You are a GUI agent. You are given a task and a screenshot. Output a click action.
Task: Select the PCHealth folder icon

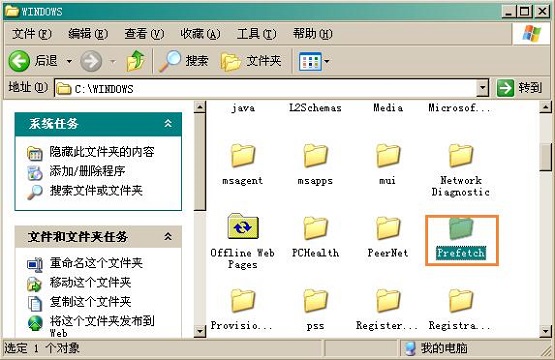click(x=315, y=228)
